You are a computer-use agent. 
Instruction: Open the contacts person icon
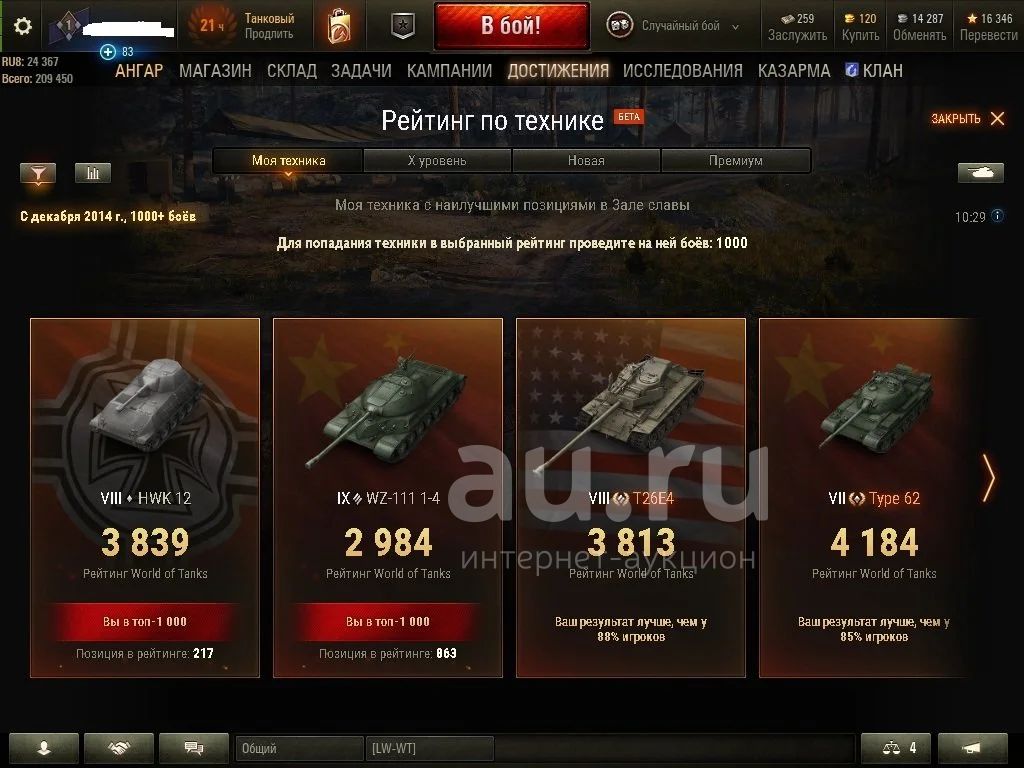click(44, 748)
